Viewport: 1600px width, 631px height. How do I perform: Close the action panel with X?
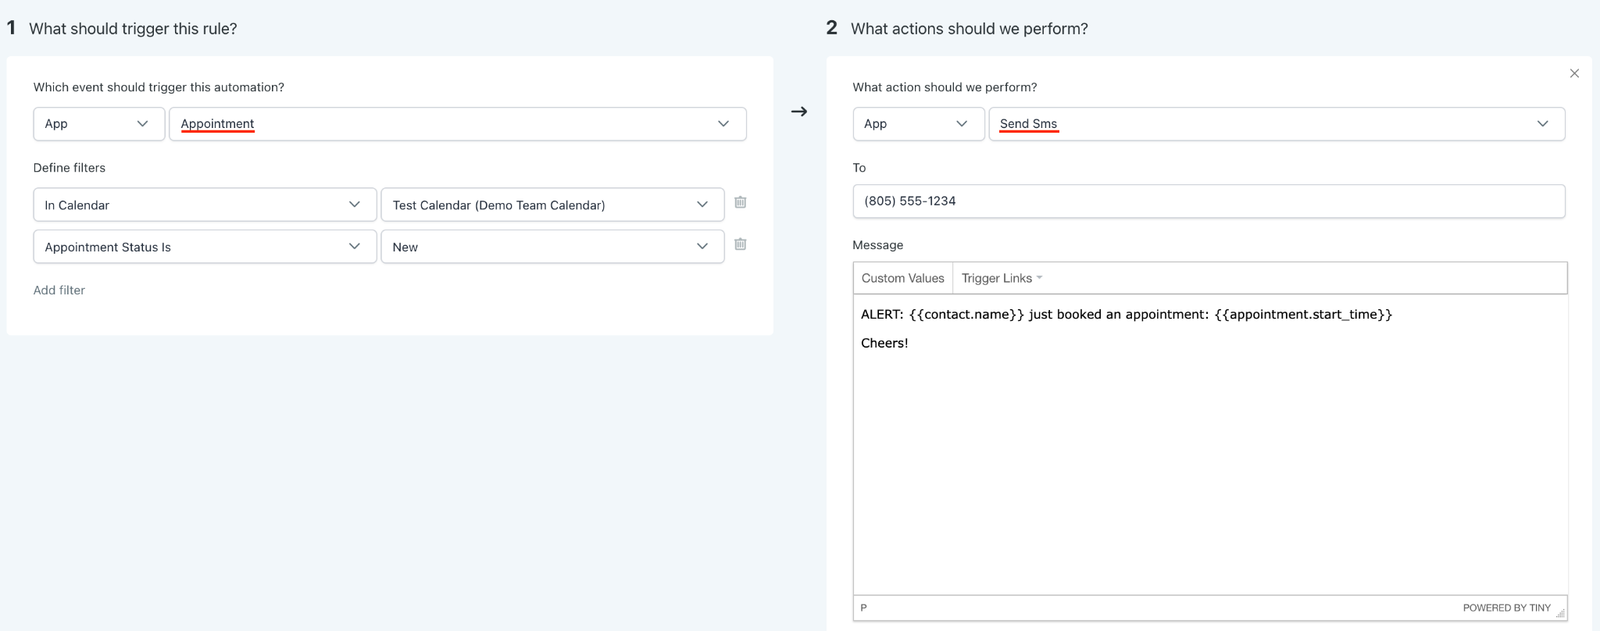[1574, 73]
